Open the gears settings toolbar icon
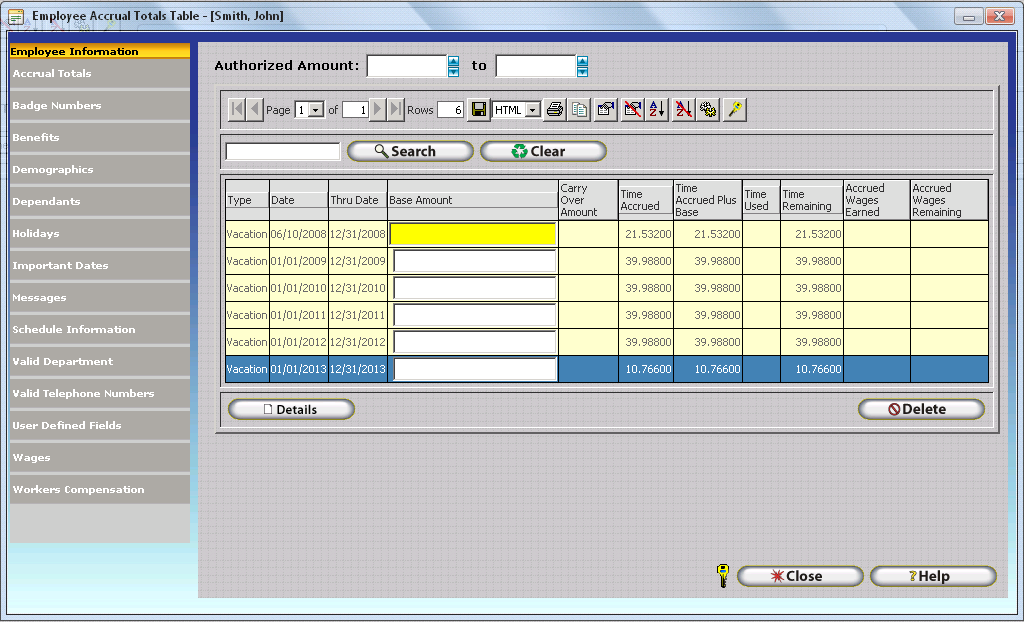Screen dimensions: 1024x622 coord(709,110)
